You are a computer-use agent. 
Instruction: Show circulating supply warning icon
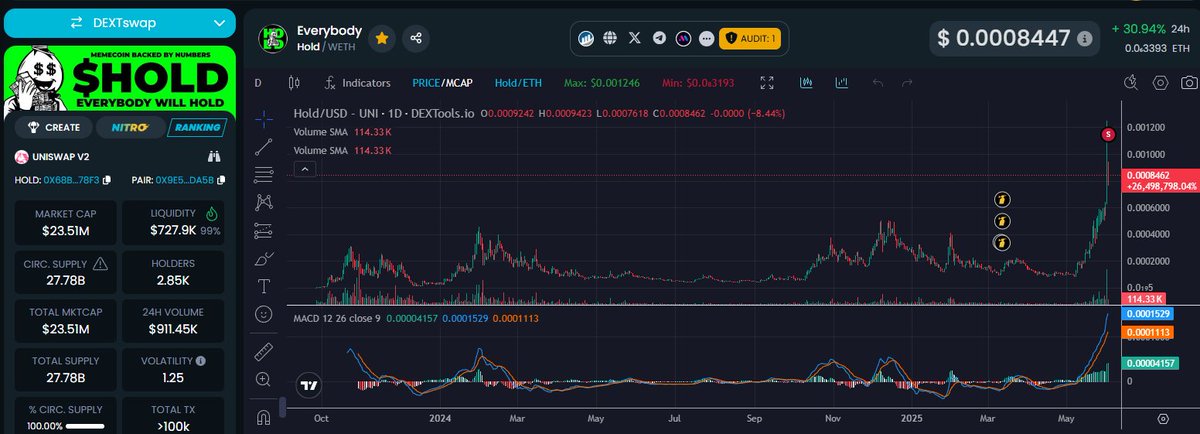100,264
